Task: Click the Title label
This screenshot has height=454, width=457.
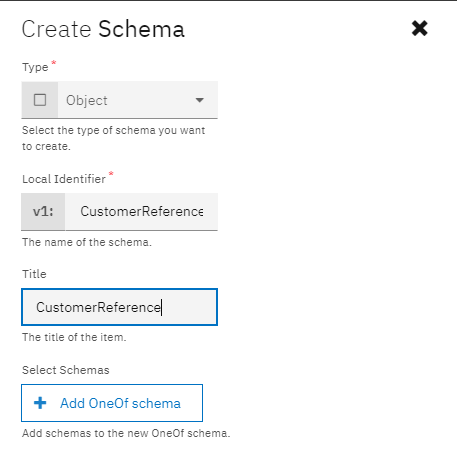Action: [x=34, y=274]
